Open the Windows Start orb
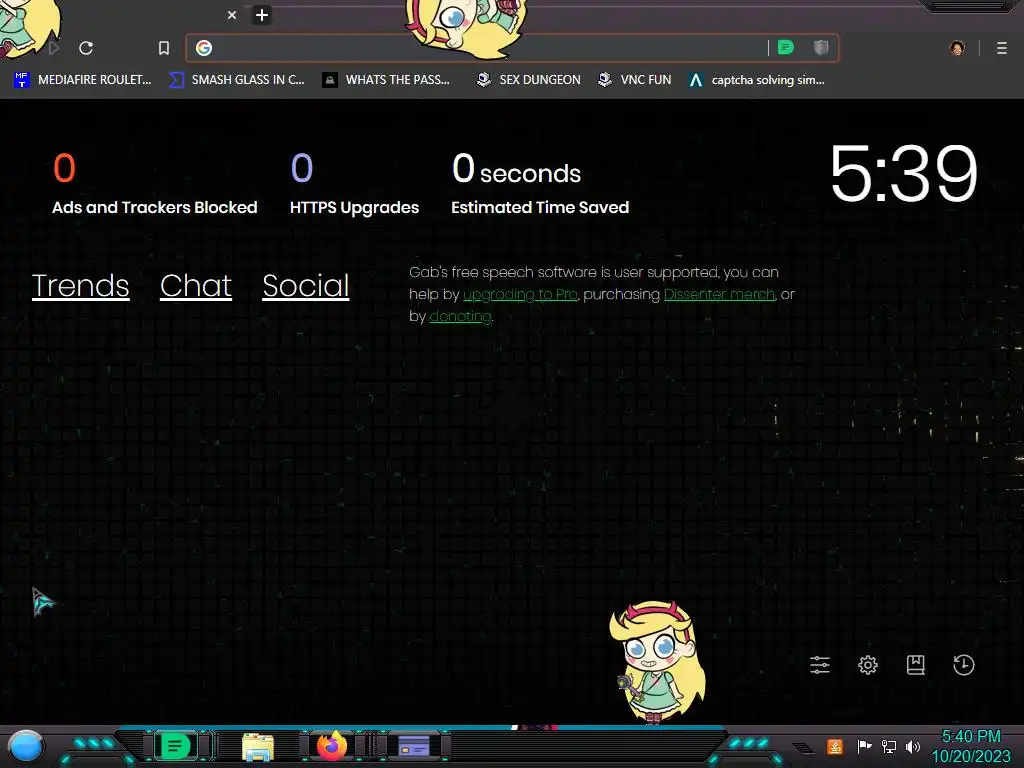 click(25, 746)
